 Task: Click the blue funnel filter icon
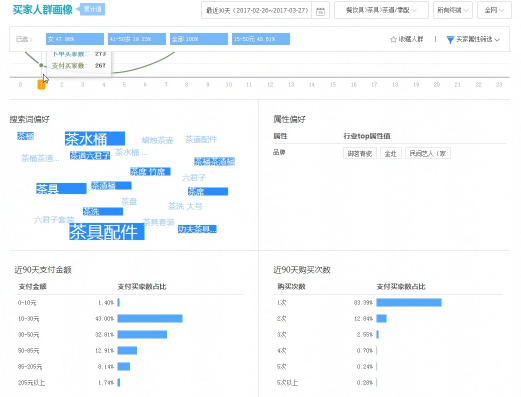[450, 40]
